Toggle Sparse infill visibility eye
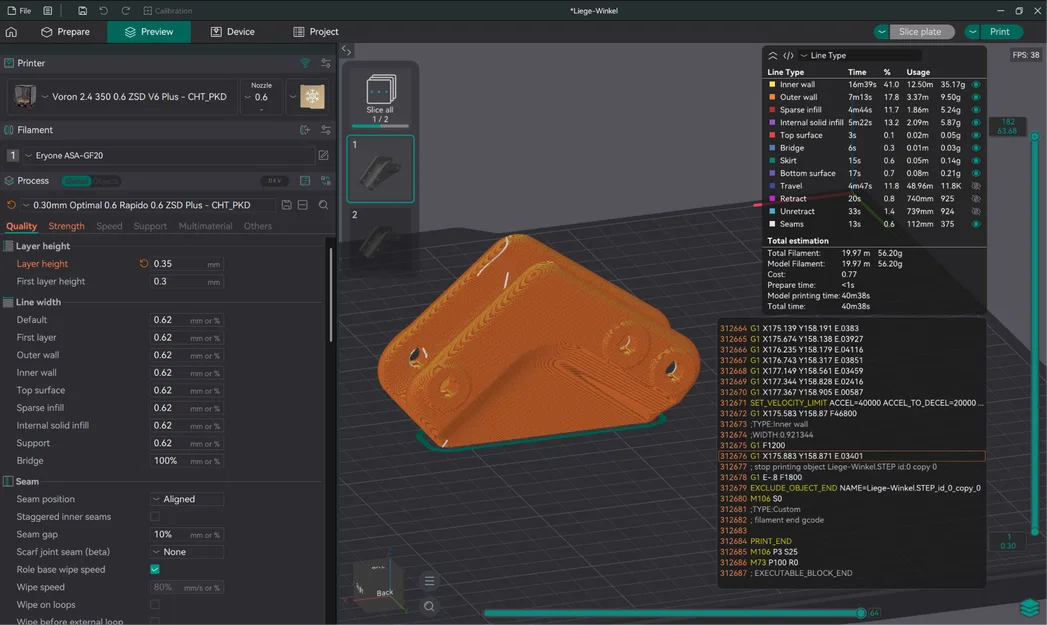 click(976, 110)
